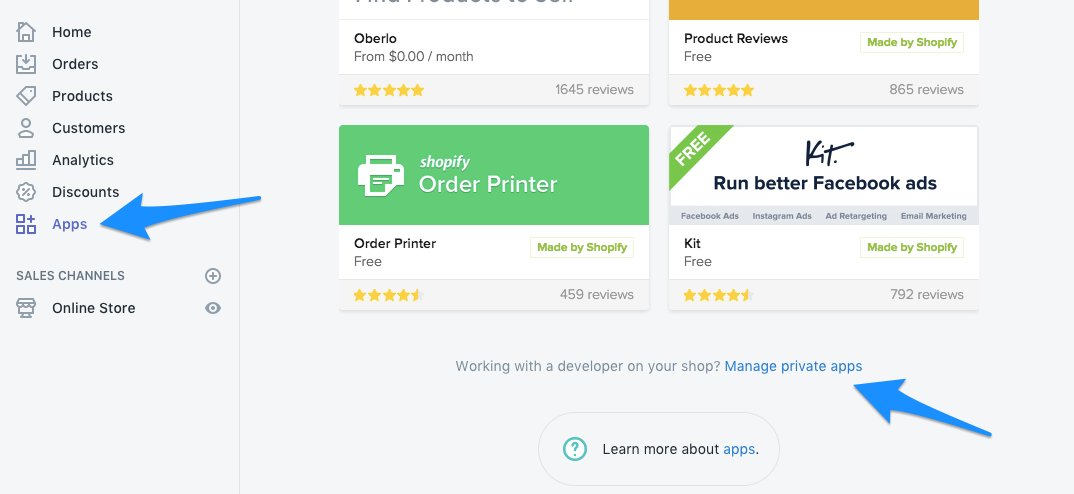This screenshot has height=494, width=1074.
Task: Click the Analytics bar chart icon
Action: 26,160
